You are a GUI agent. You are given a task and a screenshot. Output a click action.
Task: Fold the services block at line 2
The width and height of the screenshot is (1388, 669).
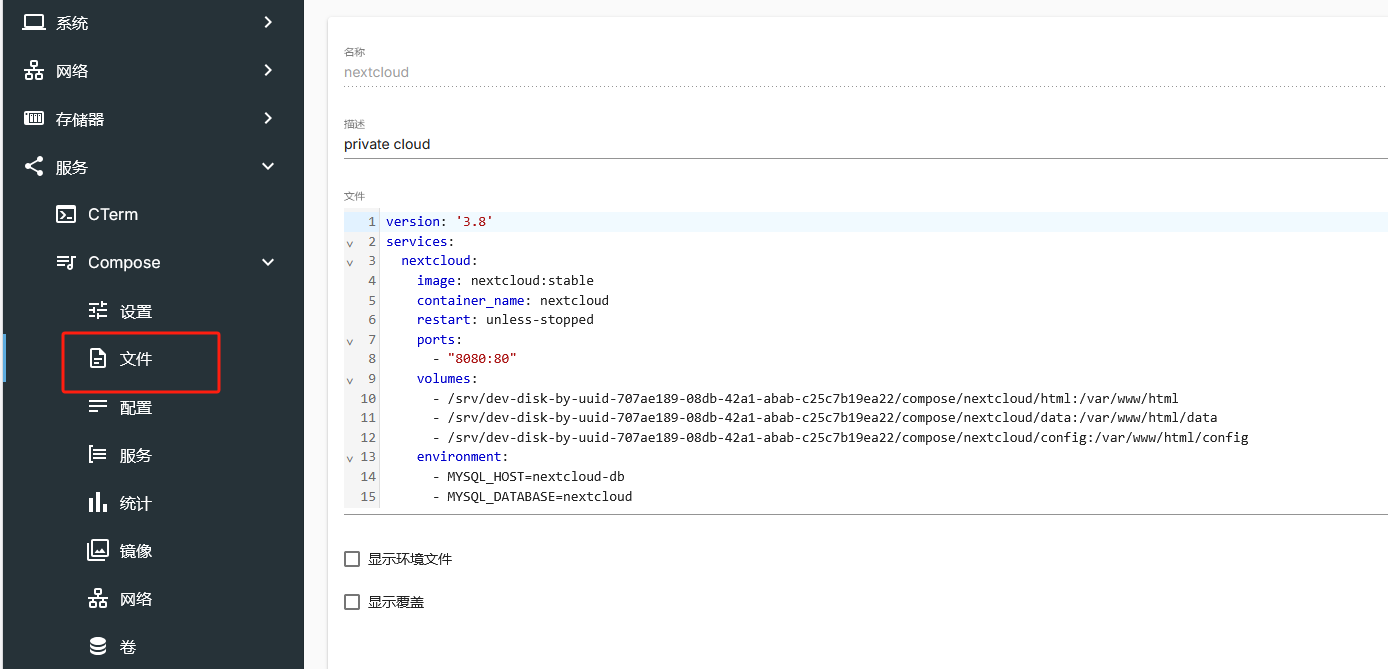[350, 242]
